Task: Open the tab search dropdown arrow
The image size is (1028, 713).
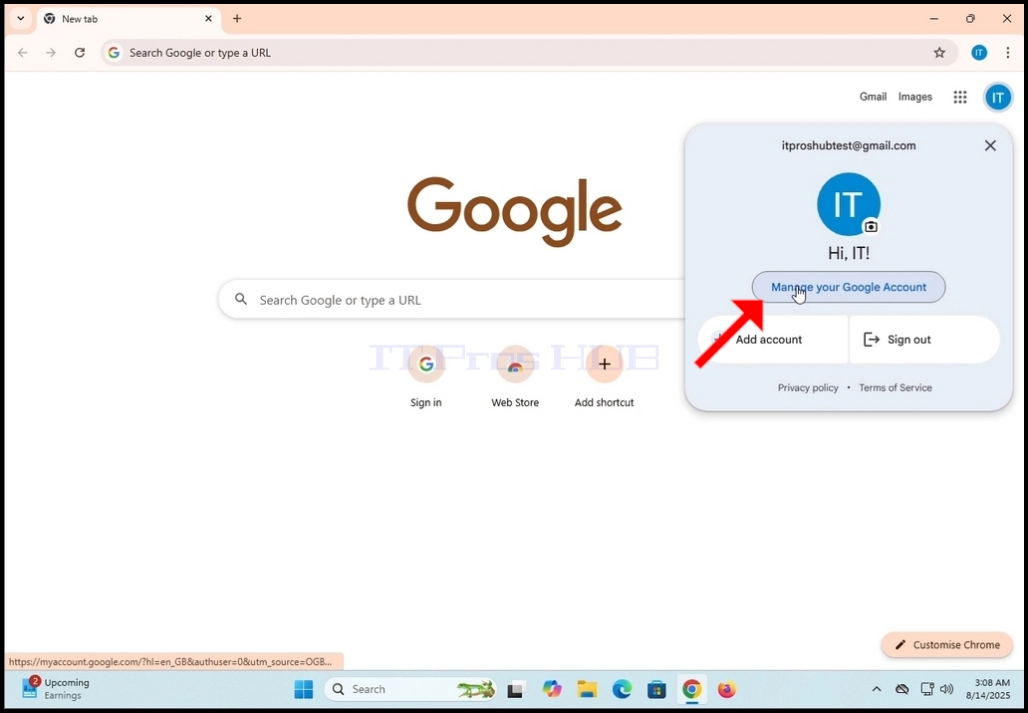Action: click(x=20, y=18)
